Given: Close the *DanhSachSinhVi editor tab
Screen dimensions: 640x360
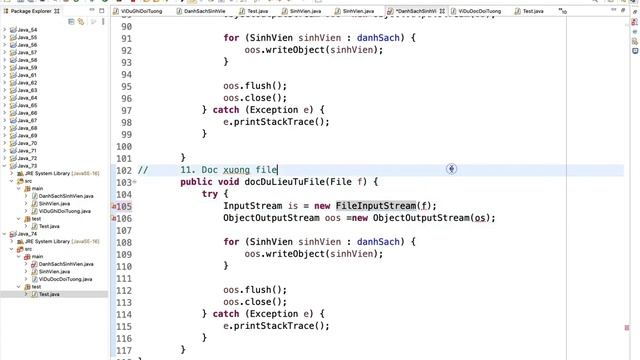Looking at the screenshot, I should point(442,11).
